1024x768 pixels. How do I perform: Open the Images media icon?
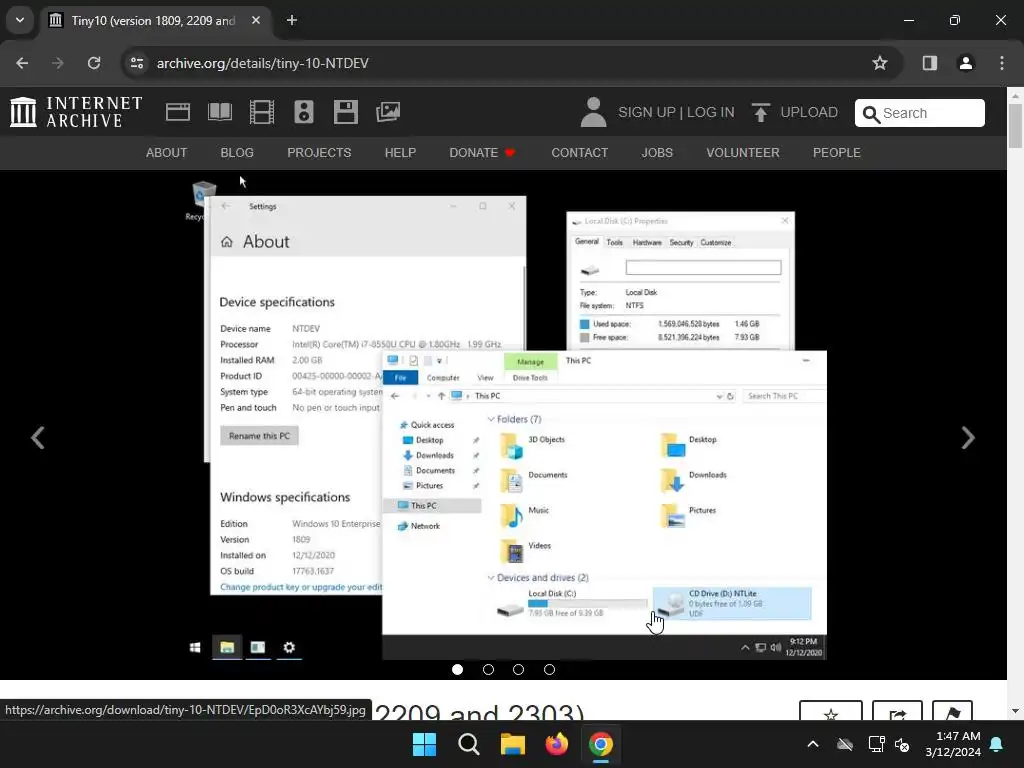388,112
